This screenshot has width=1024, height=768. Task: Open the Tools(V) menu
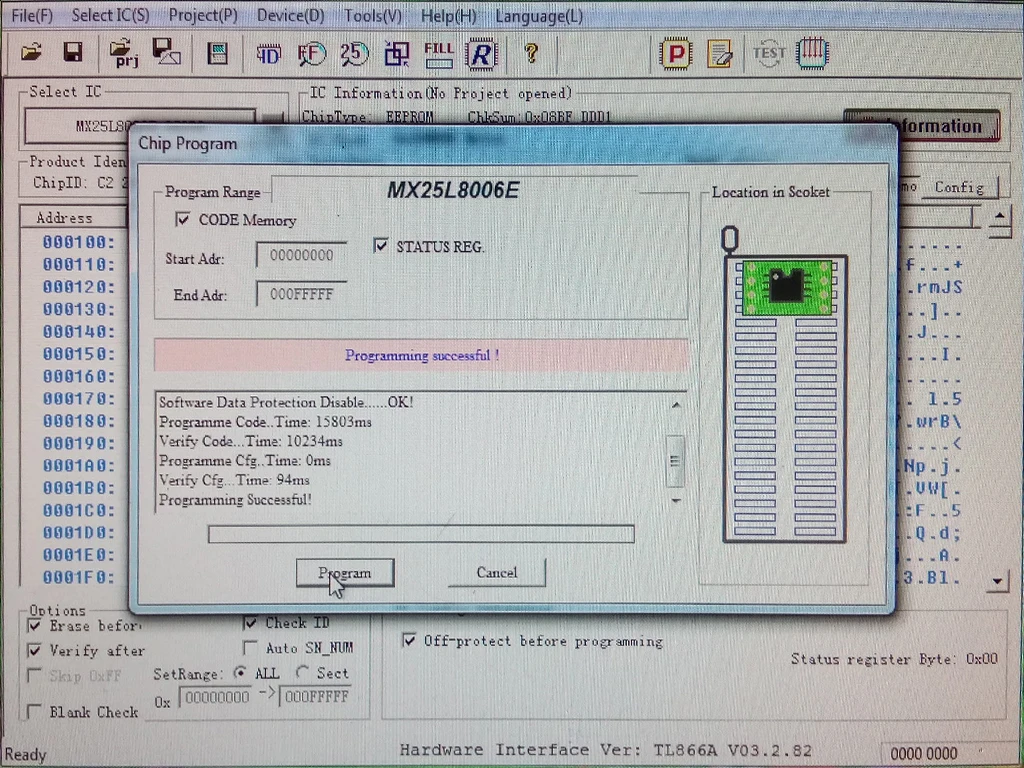[x=373, y=16]
